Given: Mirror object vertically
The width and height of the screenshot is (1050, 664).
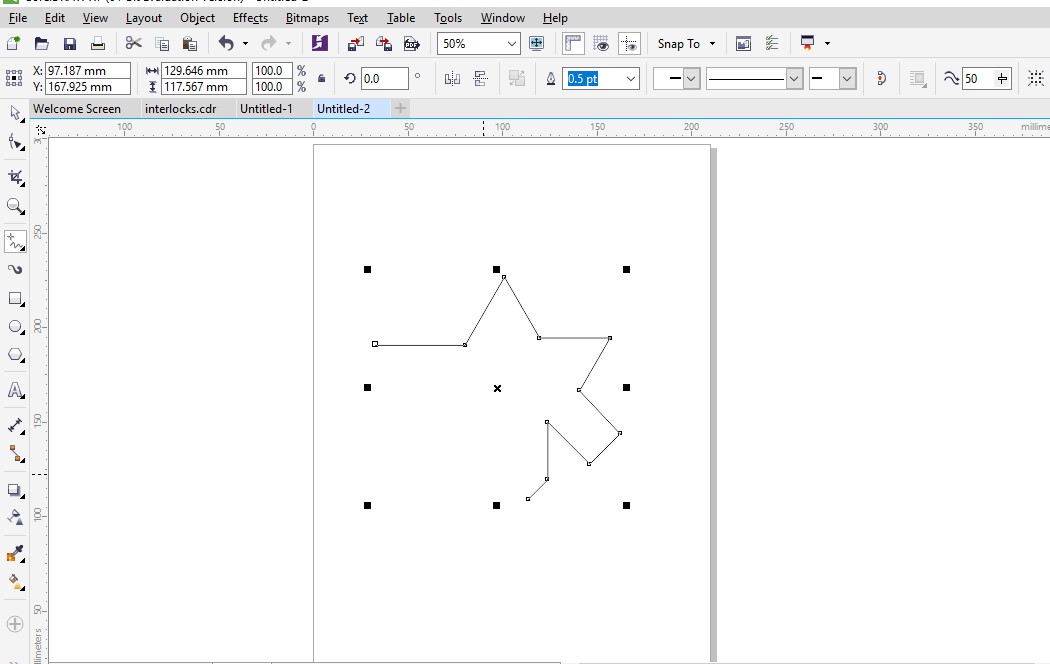Looking at the screenshot, I should (480, 79).
